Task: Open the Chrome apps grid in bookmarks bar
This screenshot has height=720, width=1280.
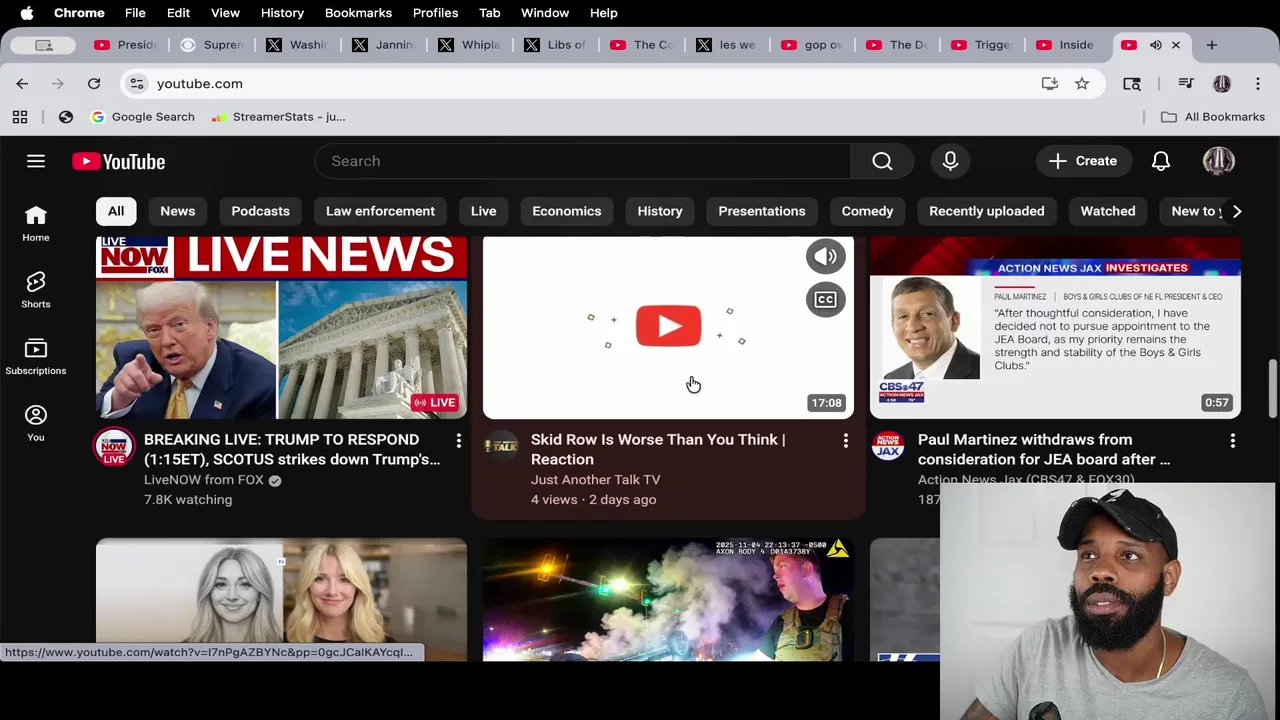Action: [x=20, y=117]
